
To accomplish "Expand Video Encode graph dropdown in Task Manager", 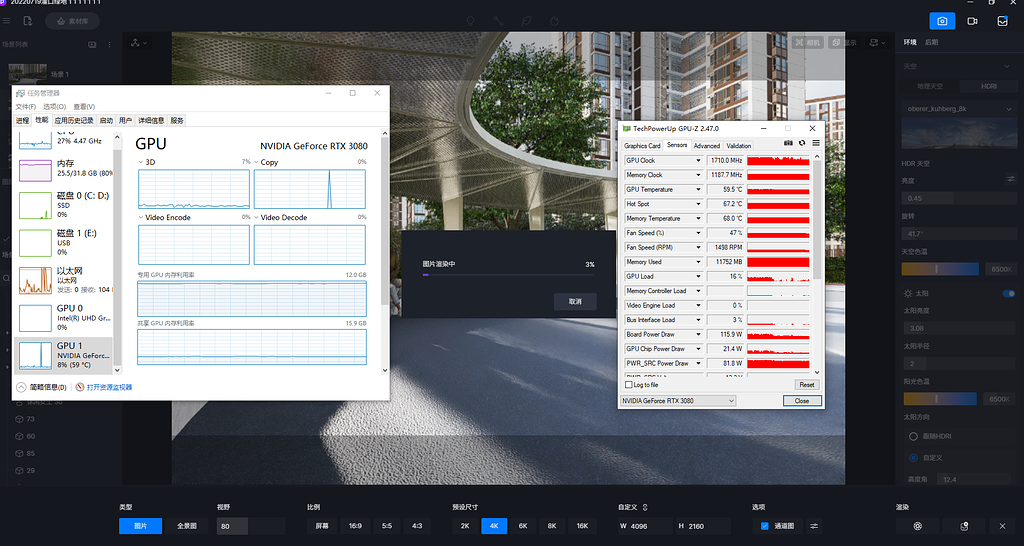I will [141, 217].
